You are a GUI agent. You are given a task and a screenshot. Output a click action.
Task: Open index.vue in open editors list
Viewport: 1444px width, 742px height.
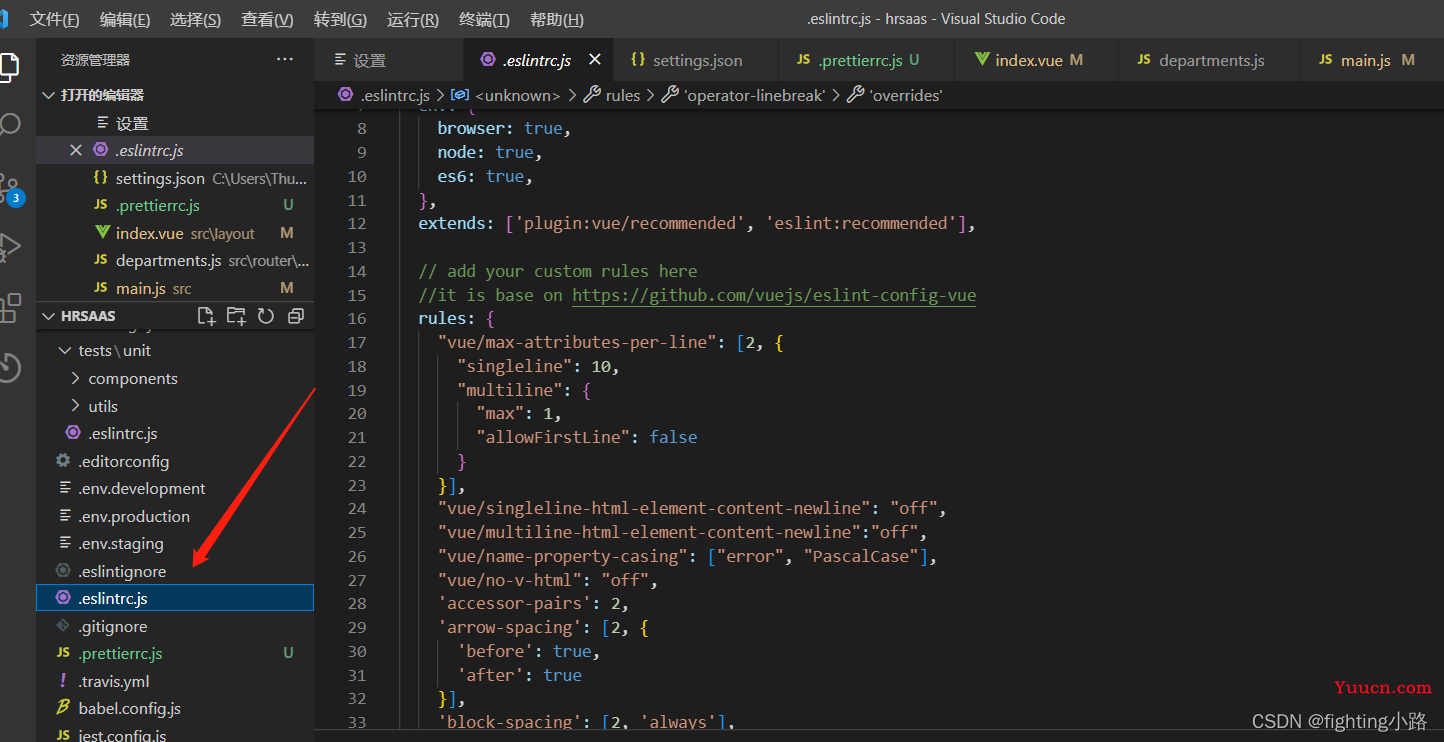[175, 233]
